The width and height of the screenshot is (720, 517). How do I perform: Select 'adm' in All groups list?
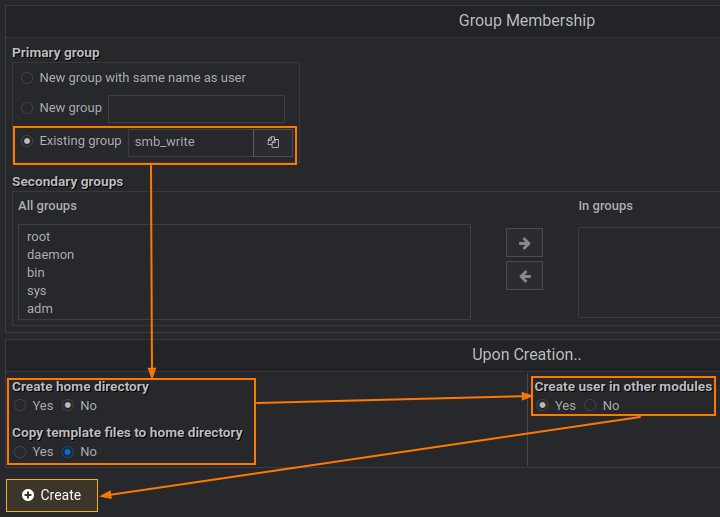pyautogui.click(x=40, y=309)
